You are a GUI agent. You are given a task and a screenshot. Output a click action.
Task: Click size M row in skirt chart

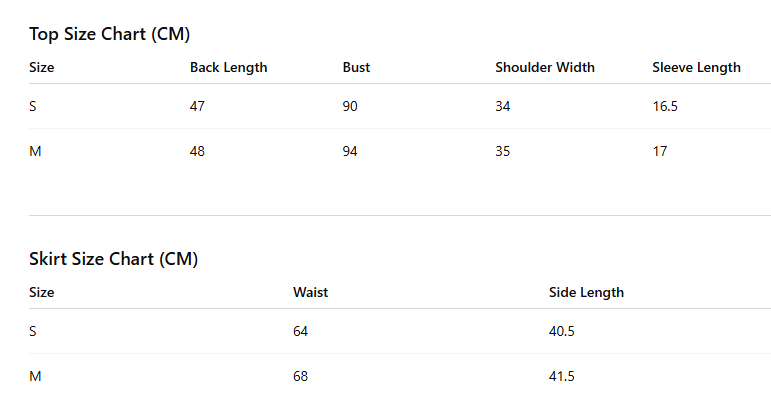point(400,376)
